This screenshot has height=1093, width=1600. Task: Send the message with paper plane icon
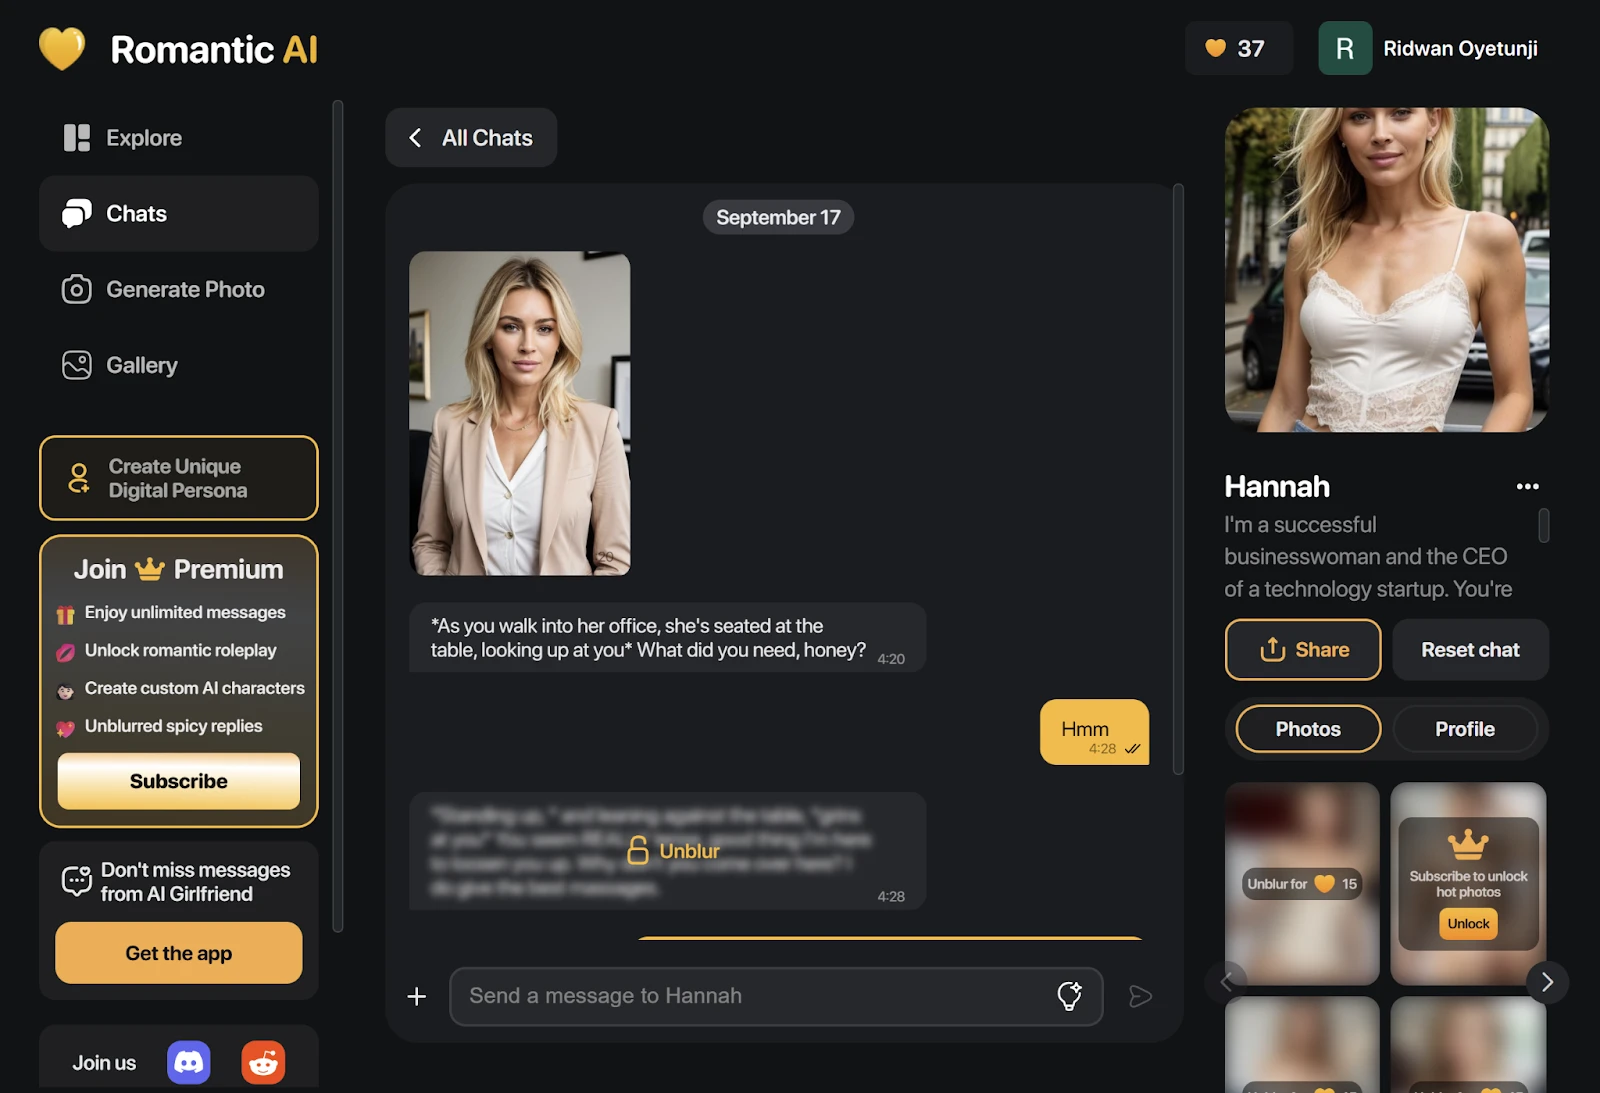tap(1140, 996)
